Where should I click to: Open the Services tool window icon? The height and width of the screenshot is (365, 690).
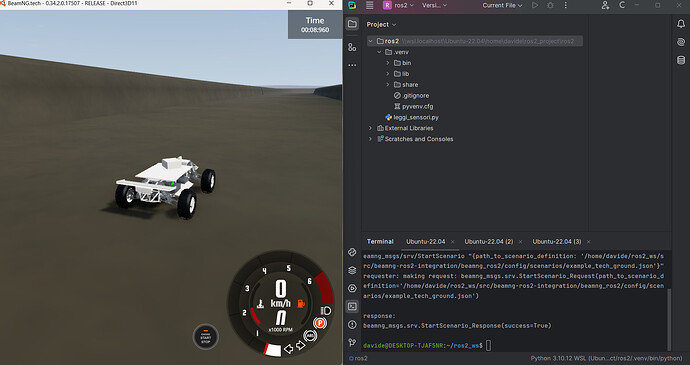[x=352, y=288]
